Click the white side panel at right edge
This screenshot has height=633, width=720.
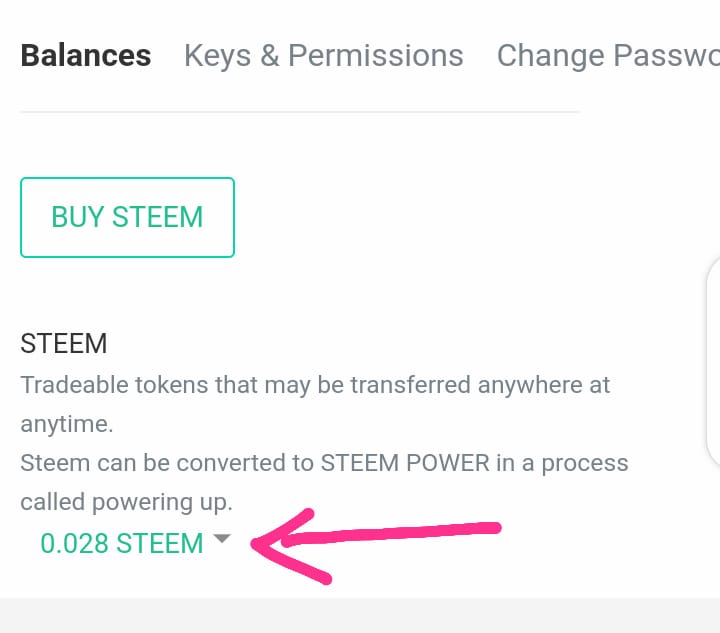(713, 362)
